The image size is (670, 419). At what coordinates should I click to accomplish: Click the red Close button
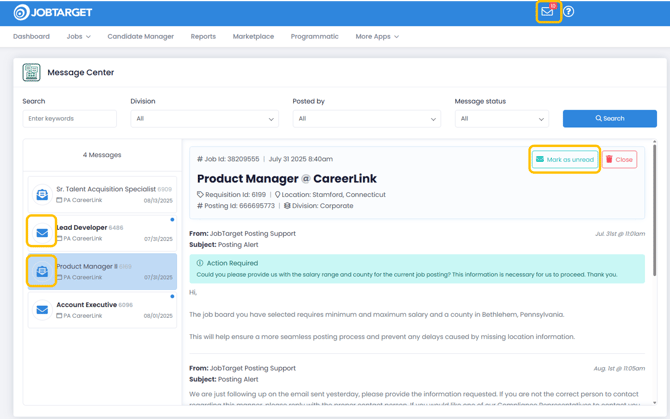coord(620,159)
